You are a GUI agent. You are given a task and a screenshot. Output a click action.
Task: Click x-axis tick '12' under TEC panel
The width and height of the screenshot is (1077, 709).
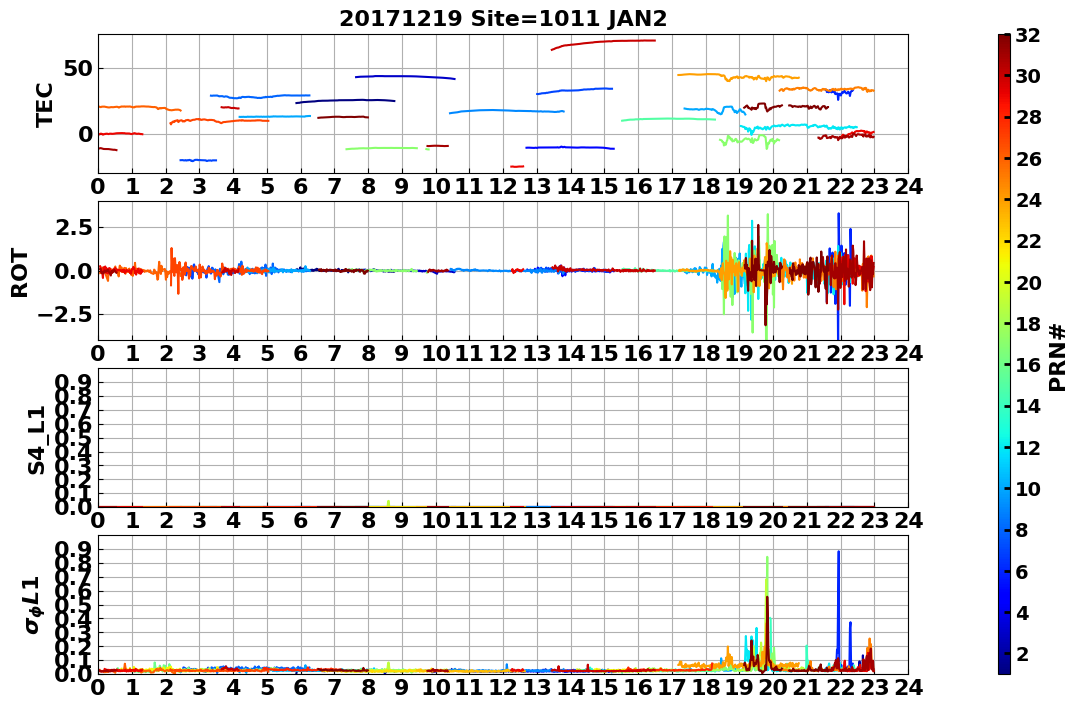pos(503,186)
